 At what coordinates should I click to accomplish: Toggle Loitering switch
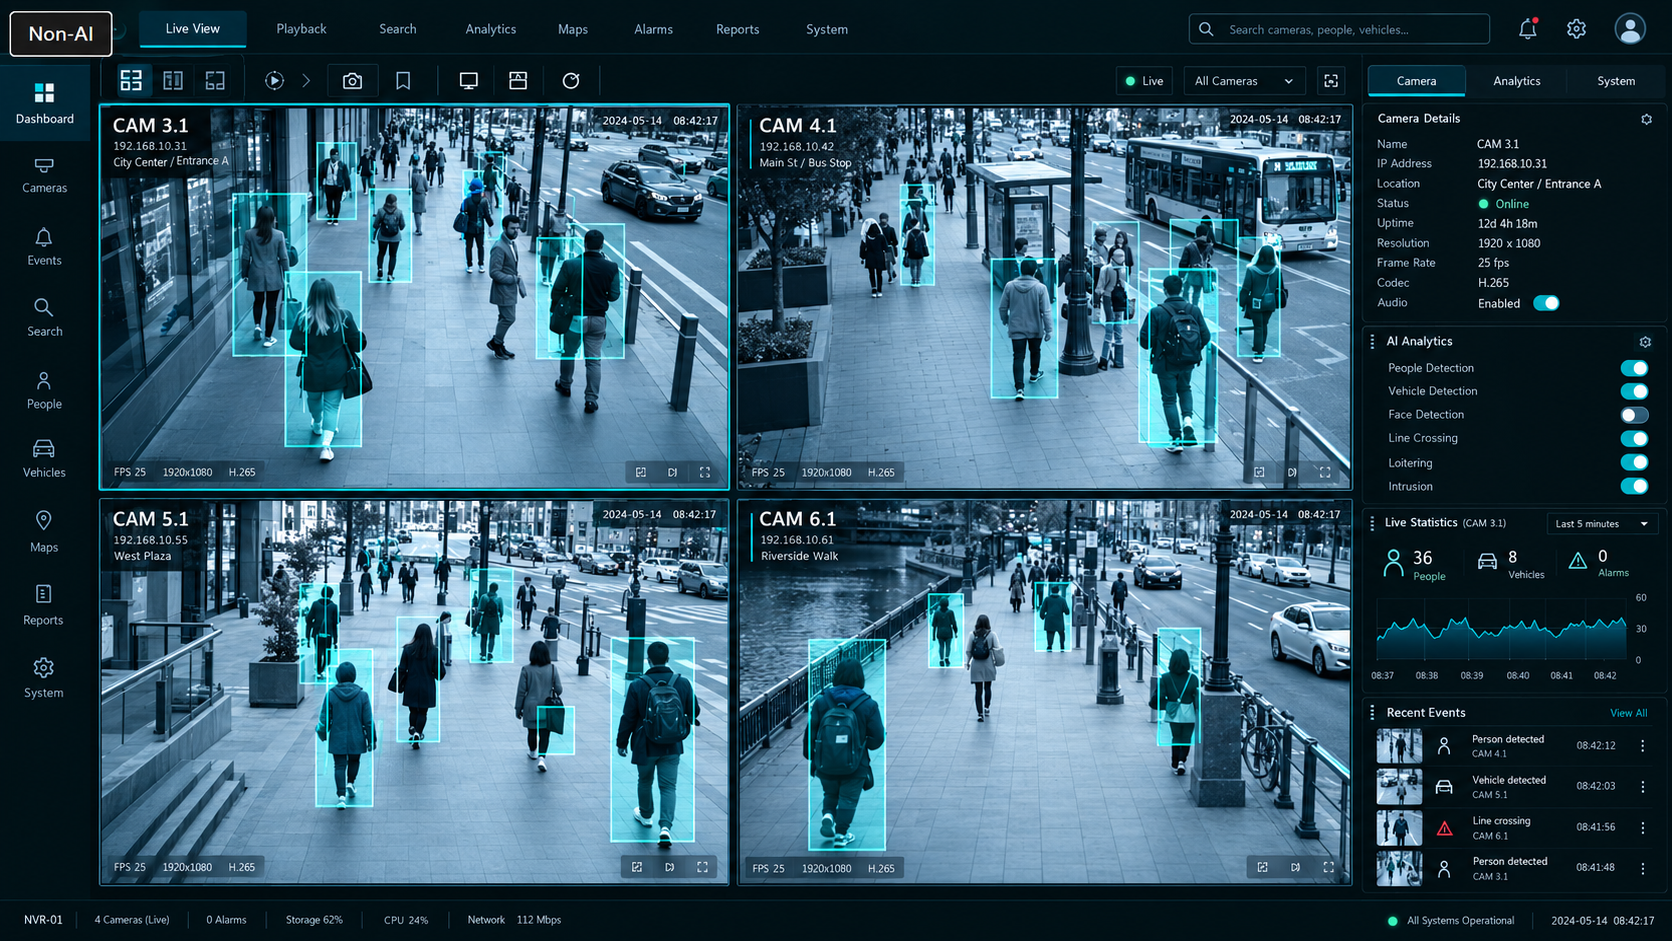1634,462
